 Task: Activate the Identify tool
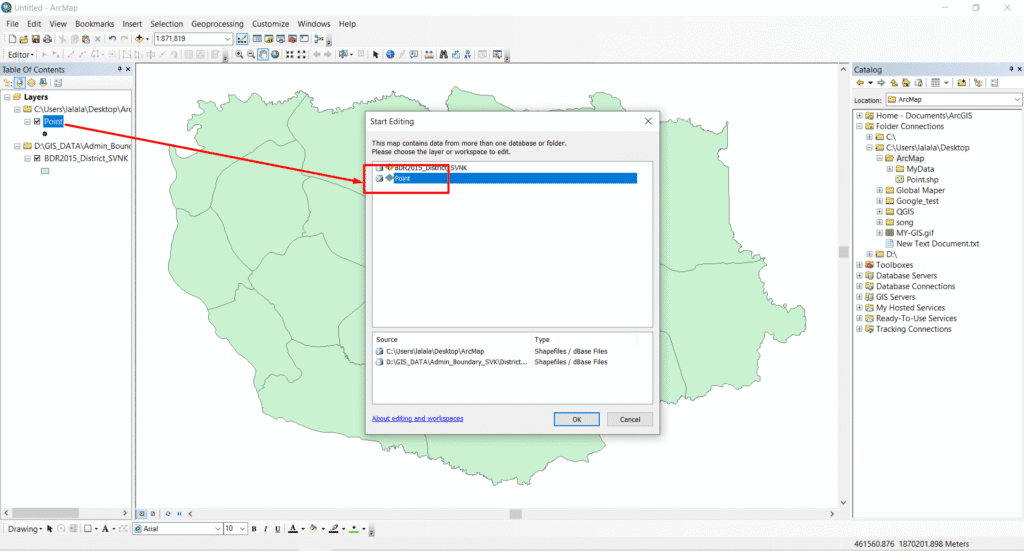click(x=390, y=55)
